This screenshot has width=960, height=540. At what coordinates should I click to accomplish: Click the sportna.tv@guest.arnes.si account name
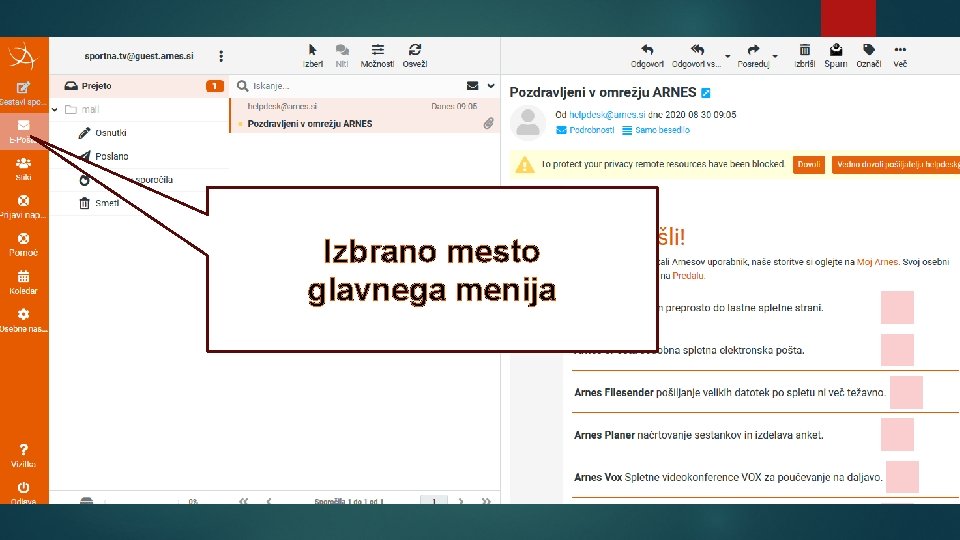click(x=139, y=56)
